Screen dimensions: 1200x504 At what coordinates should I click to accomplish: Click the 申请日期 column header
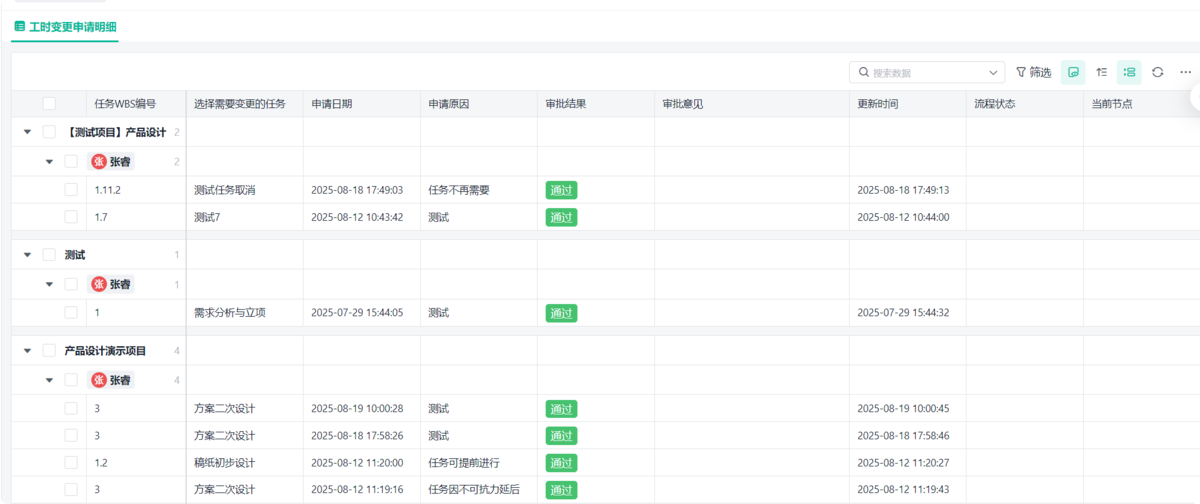click(x=361, y=103)
